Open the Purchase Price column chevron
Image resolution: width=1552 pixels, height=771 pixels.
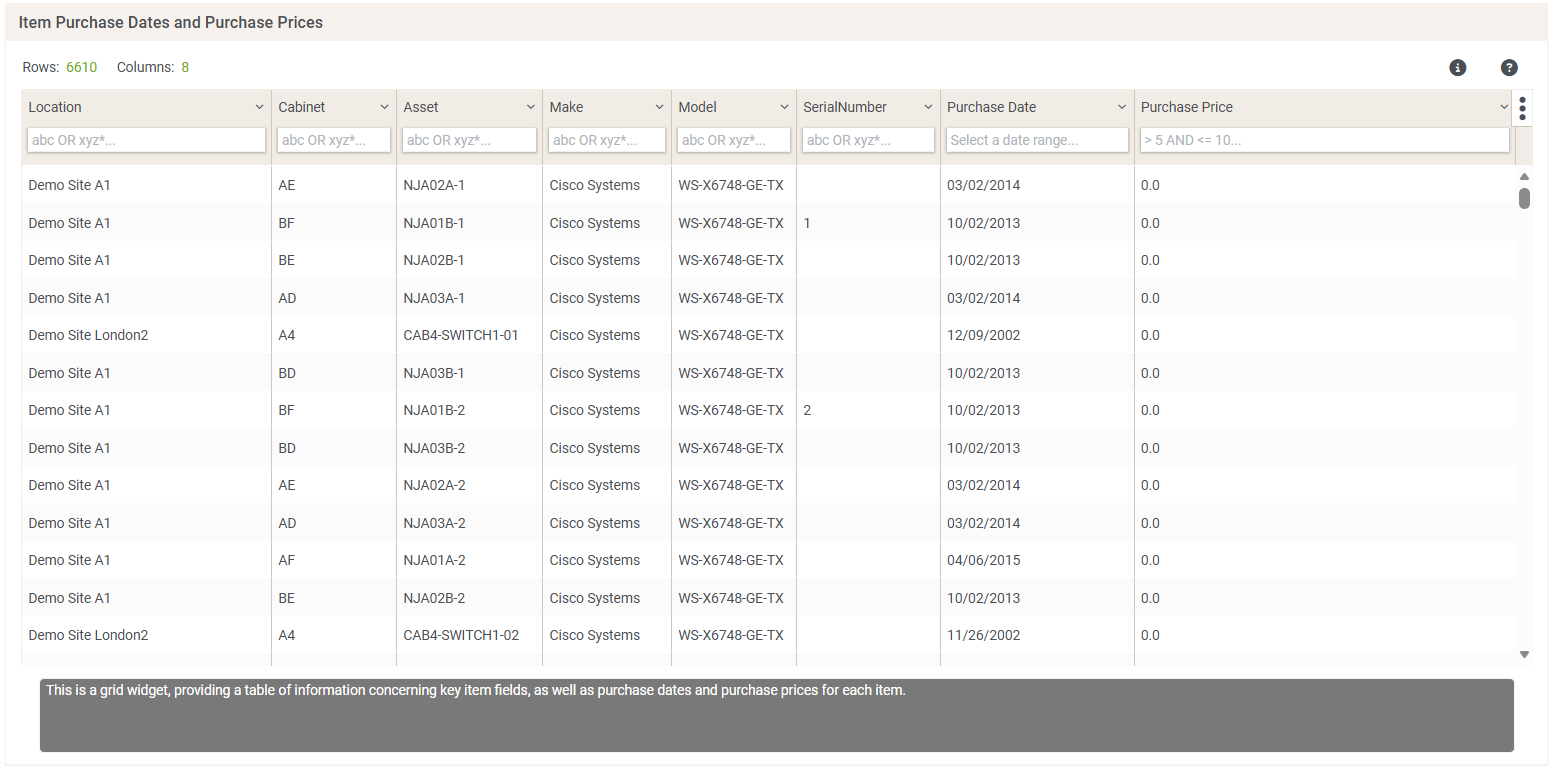coord(1503,107)
